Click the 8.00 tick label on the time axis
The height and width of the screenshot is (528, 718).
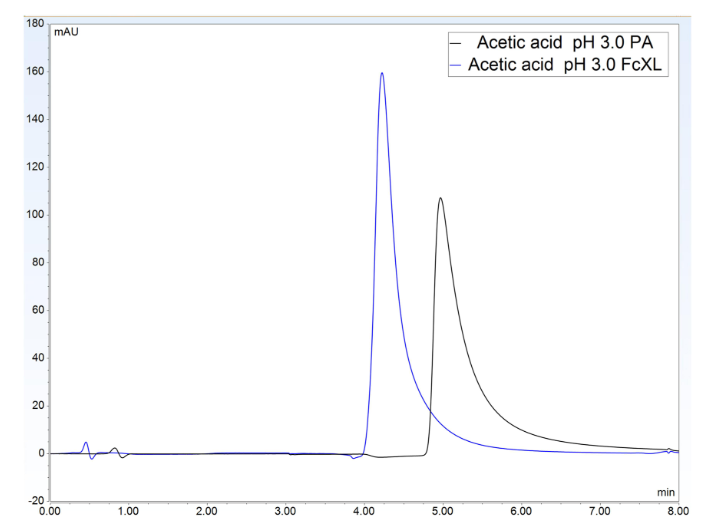677,510
